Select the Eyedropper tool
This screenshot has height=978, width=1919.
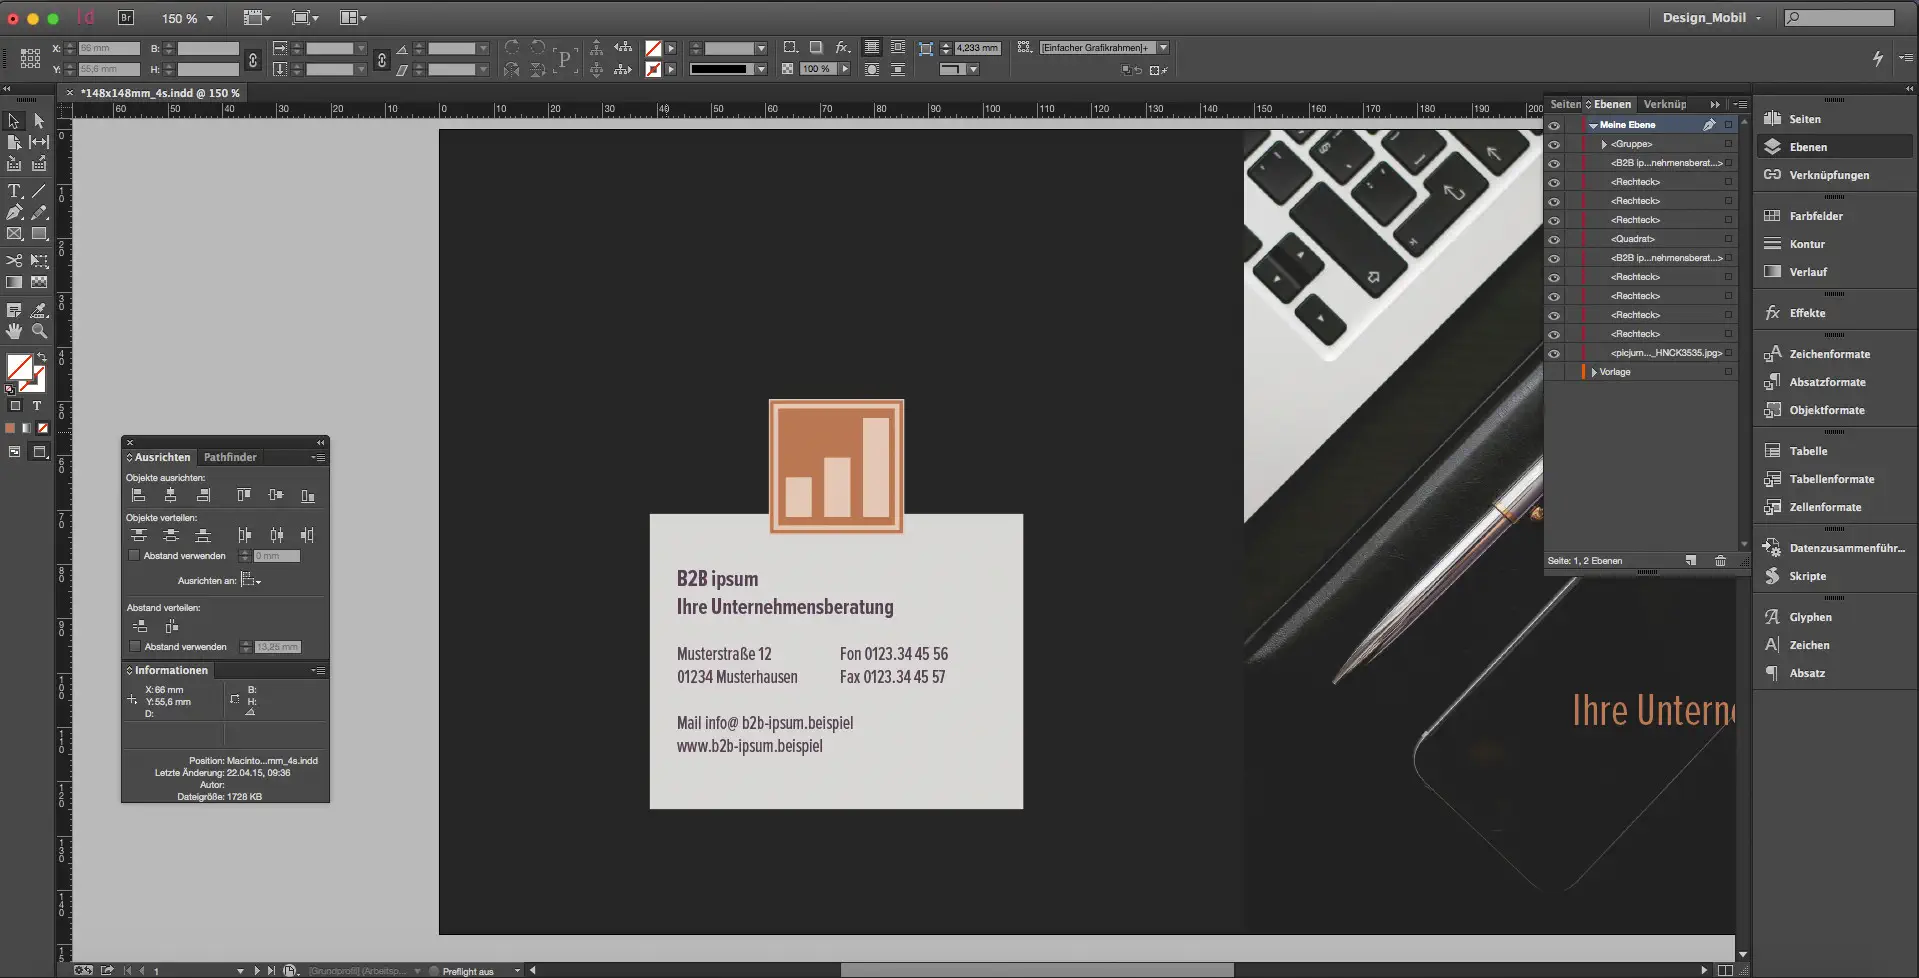tap(39, 310)
